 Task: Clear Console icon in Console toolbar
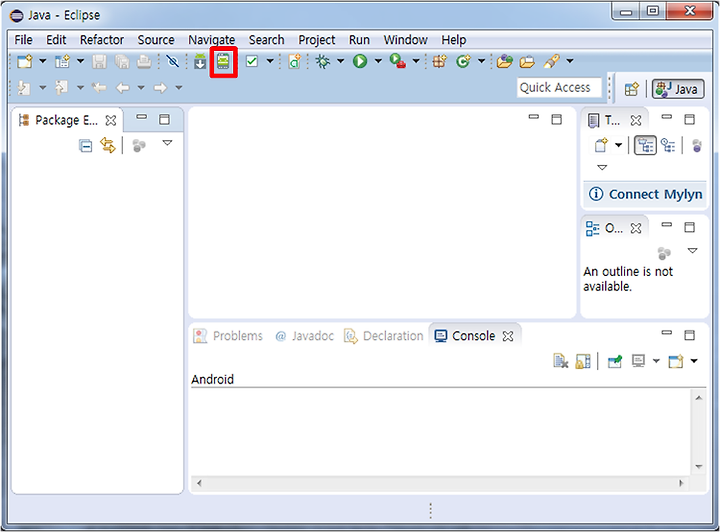[x=561, y=361]
